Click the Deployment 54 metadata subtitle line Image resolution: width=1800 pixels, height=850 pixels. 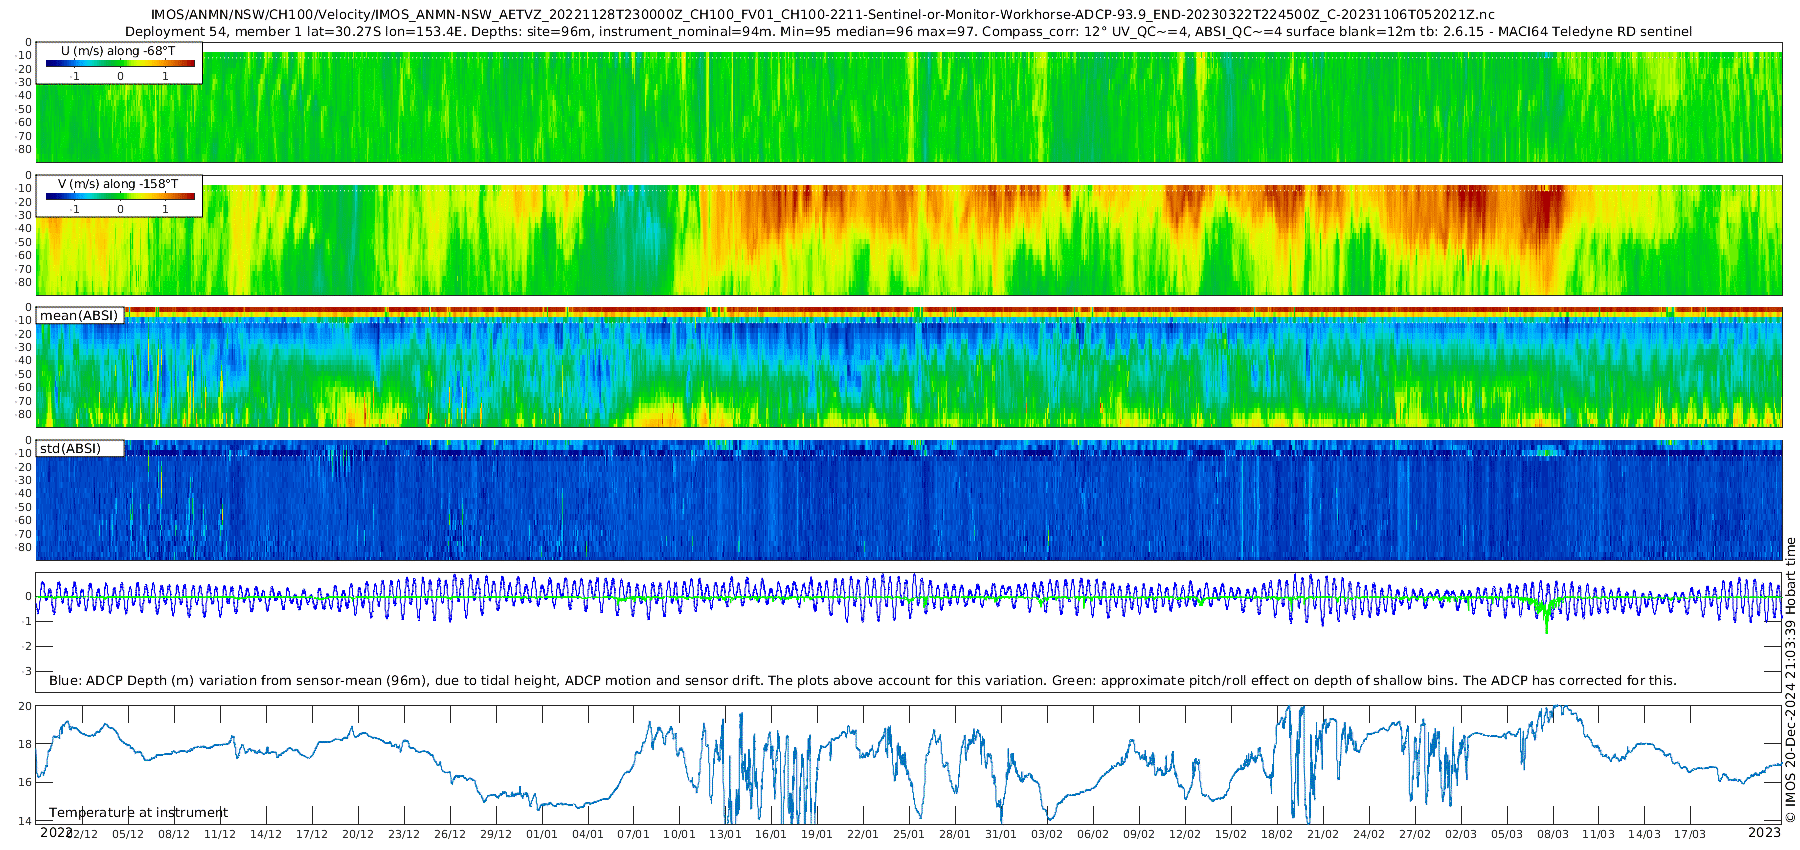pyautogui.click(x=908, y=32)
